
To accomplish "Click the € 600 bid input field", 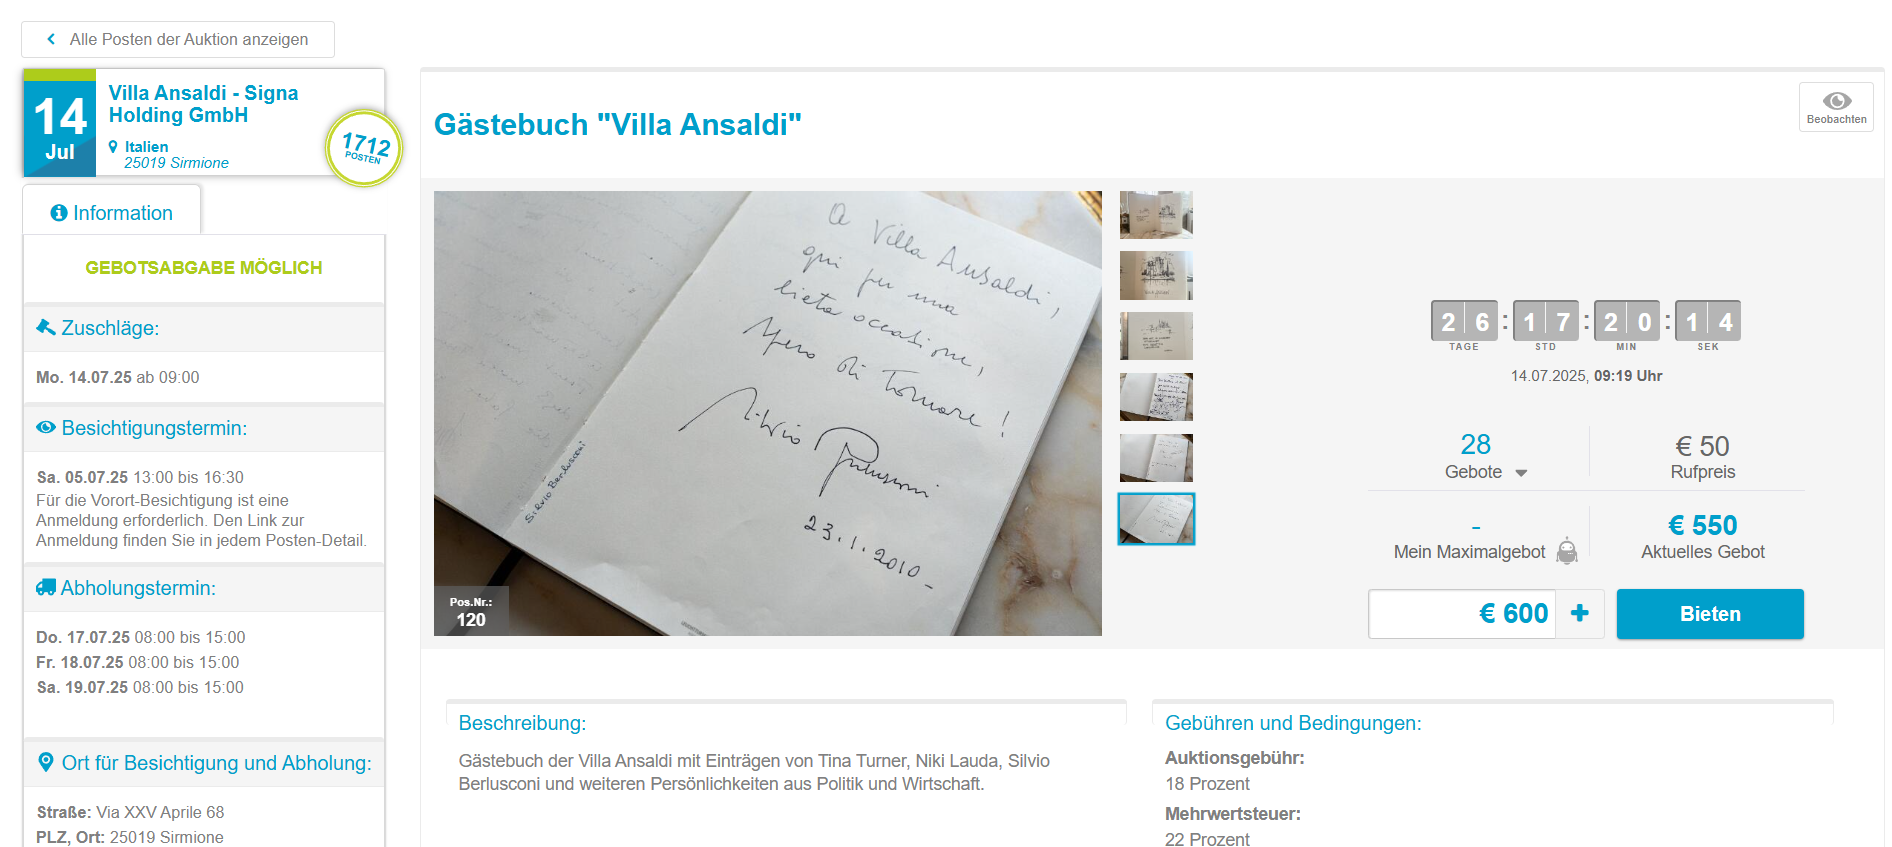I will tap(1462, 614).
